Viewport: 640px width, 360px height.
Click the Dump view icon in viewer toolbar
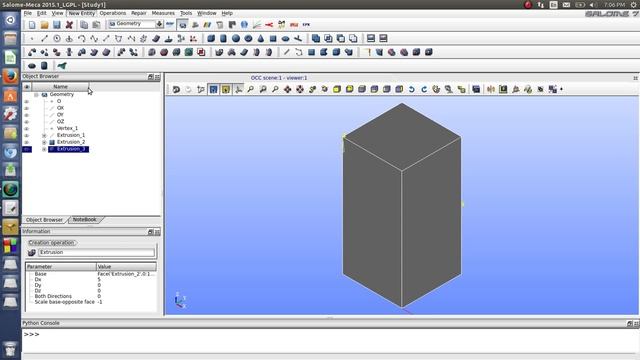pyautogui.click(x=176, y=89)
